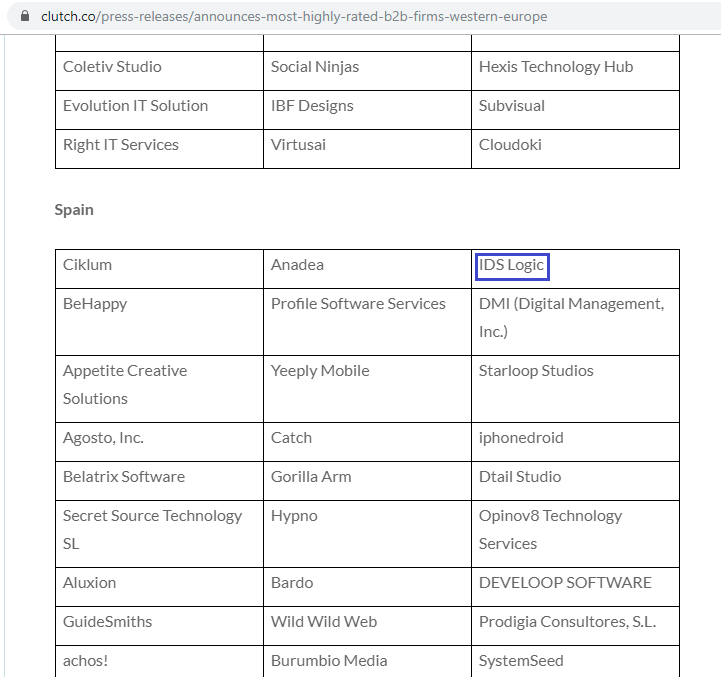This screenshot has height=677, width=721.
Task: Click the BeHappy cell
Action: (x=159, y=322)
